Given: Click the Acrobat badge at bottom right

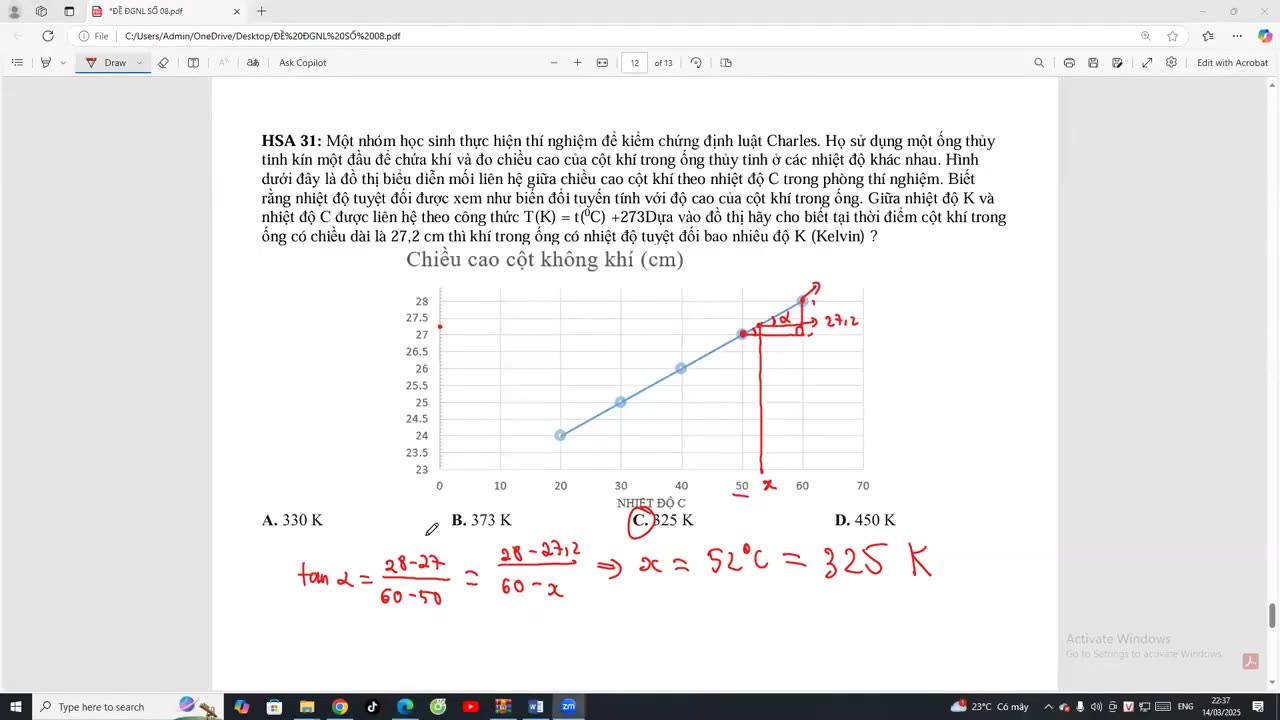Looking at the screenshot, I should pyautogui.click(x=1250, y=661).
